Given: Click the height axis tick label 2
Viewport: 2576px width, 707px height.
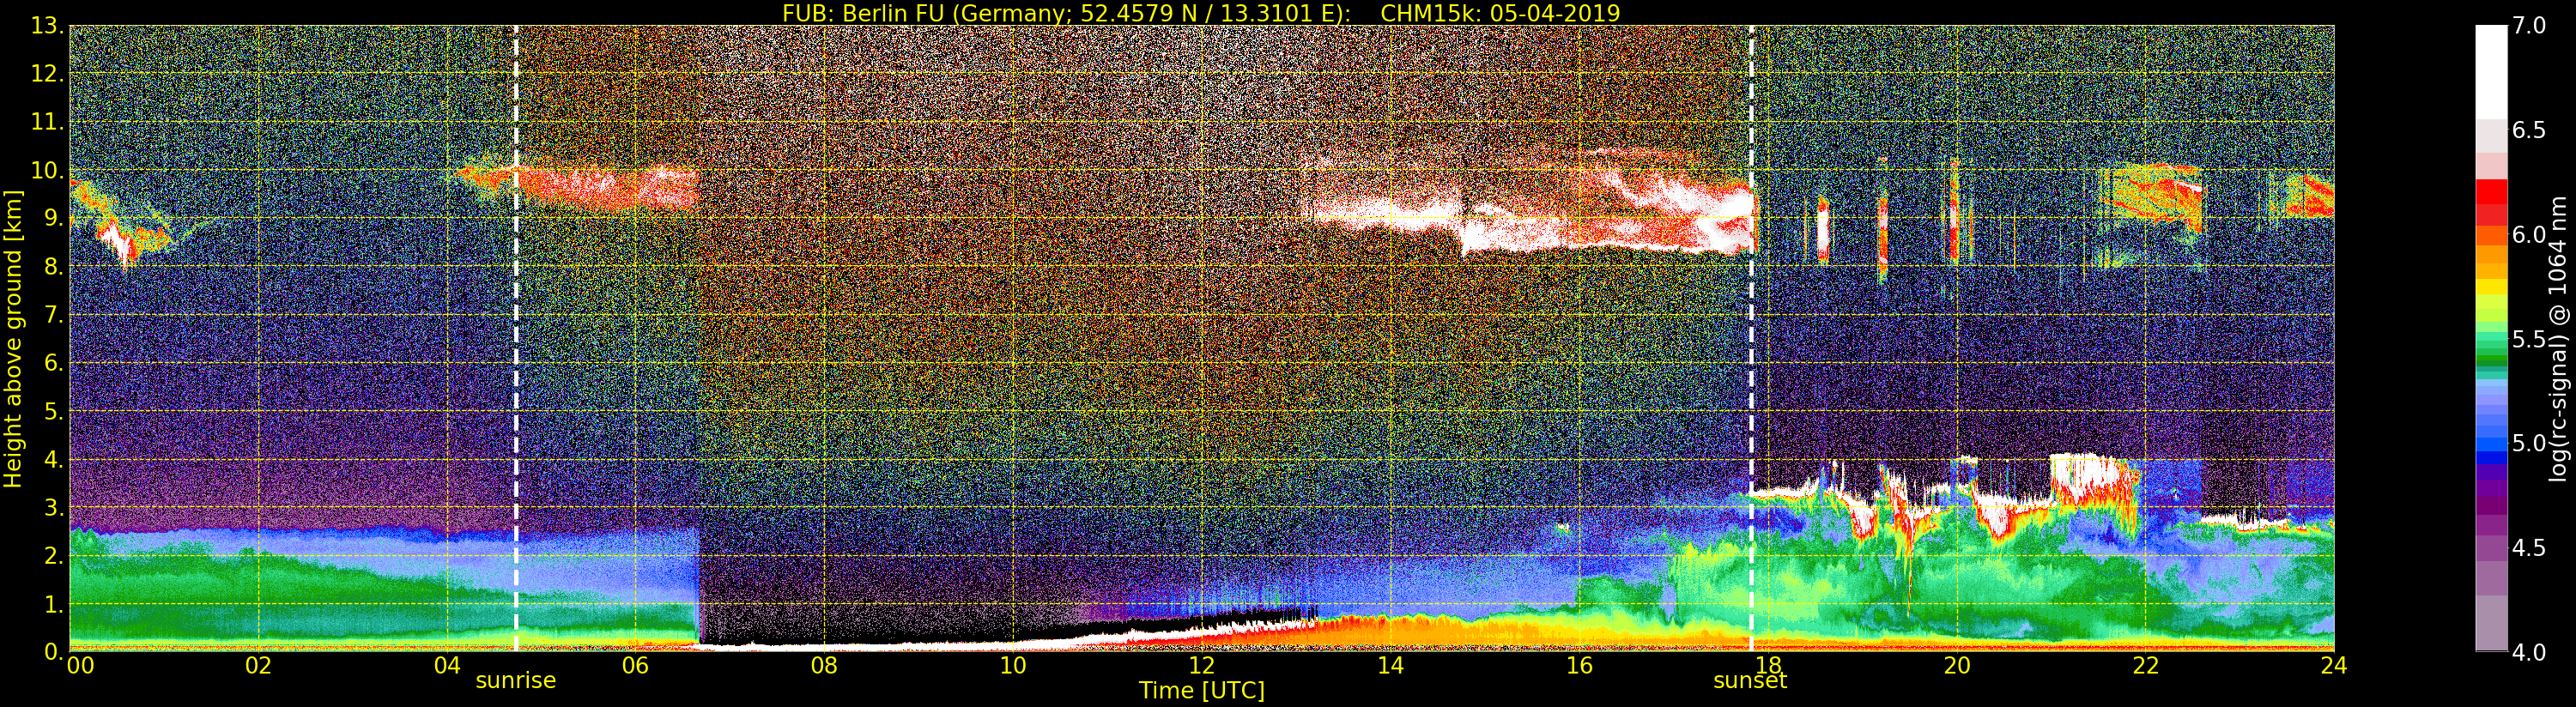Looking at the screenshot, I should pos(53,556).
